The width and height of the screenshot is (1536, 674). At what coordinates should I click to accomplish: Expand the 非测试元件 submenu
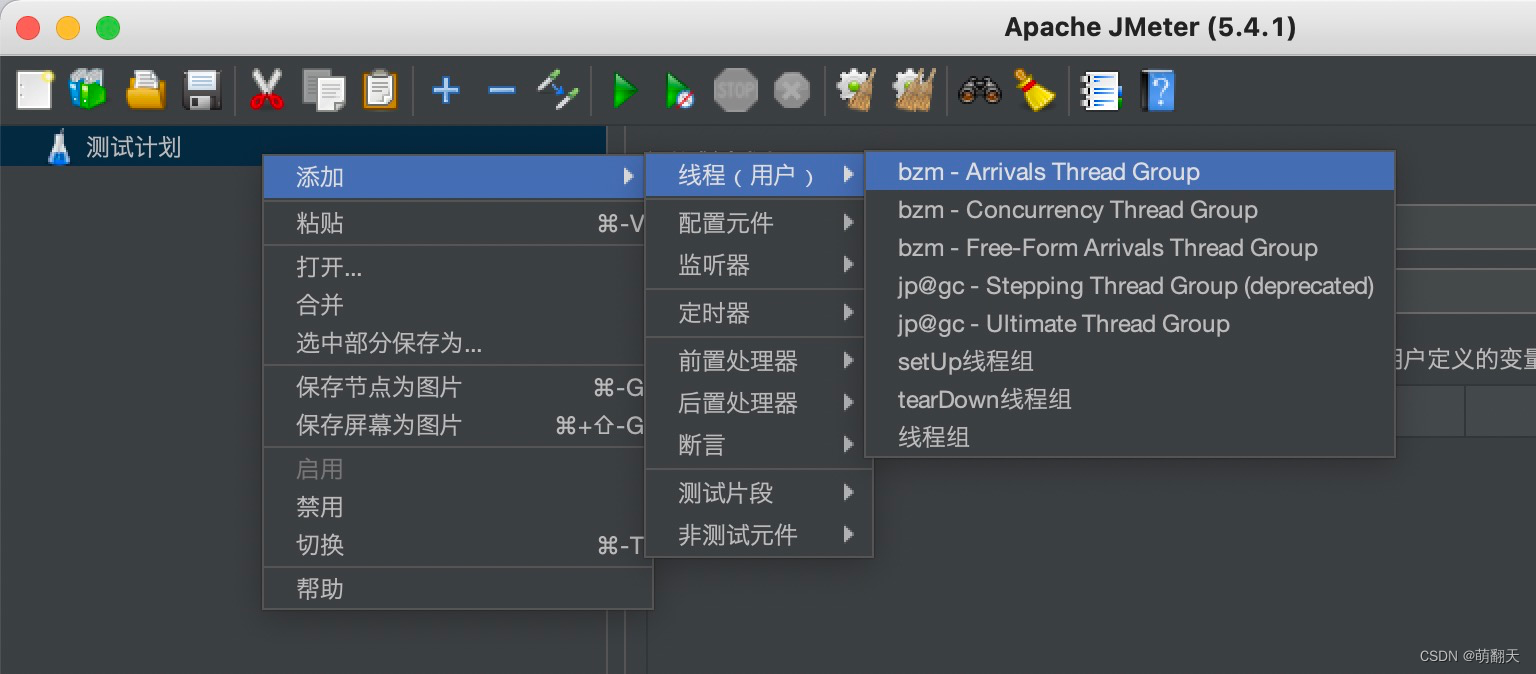pyautogui.click(x=758, y=535)
